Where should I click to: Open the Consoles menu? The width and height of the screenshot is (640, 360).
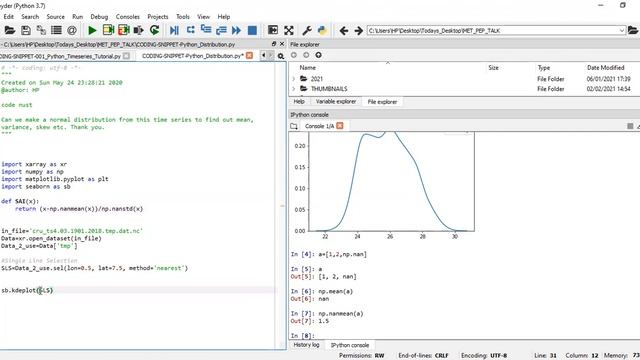pyautogui.click(x=128, y=17)
